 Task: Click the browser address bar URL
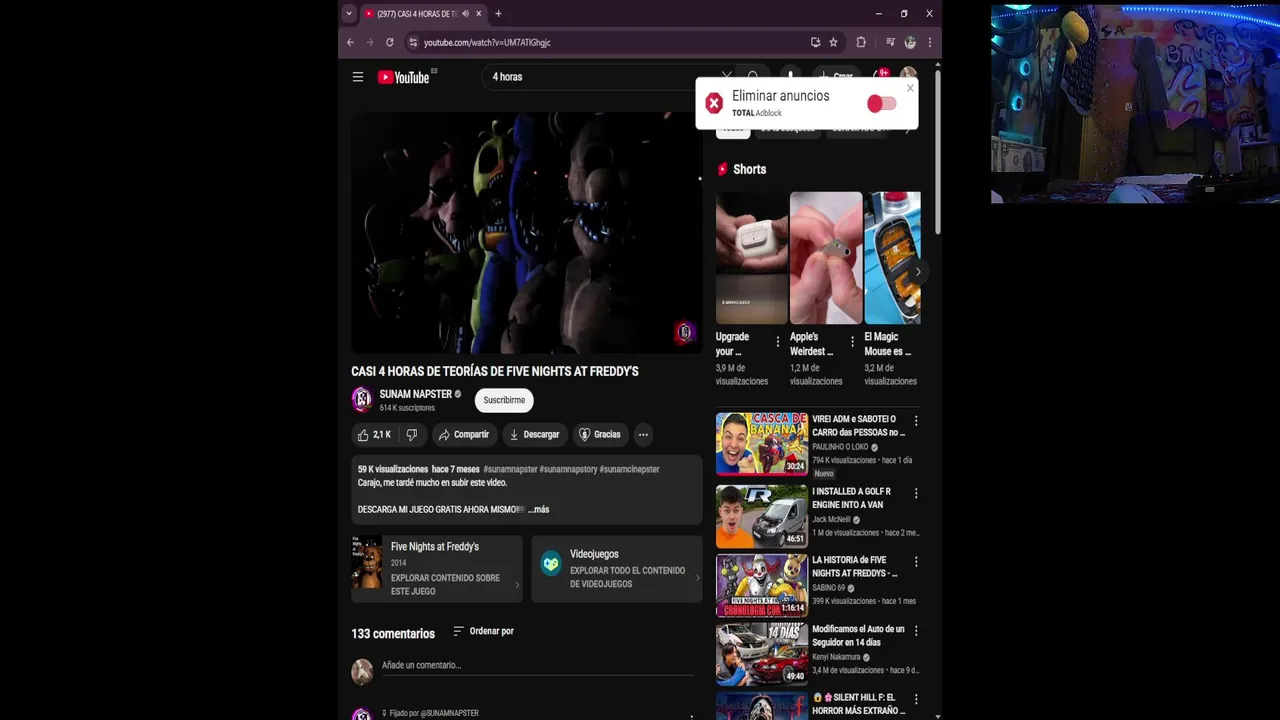[487, 42]
